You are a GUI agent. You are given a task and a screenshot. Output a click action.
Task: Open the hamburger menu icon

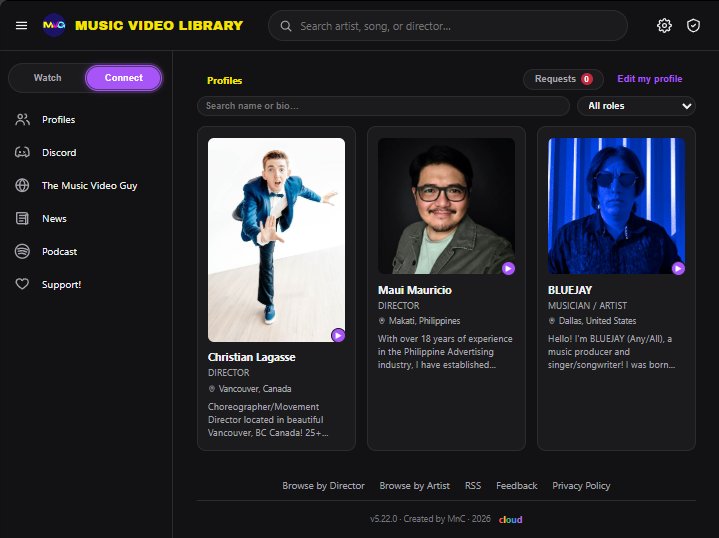coord(22,26)
